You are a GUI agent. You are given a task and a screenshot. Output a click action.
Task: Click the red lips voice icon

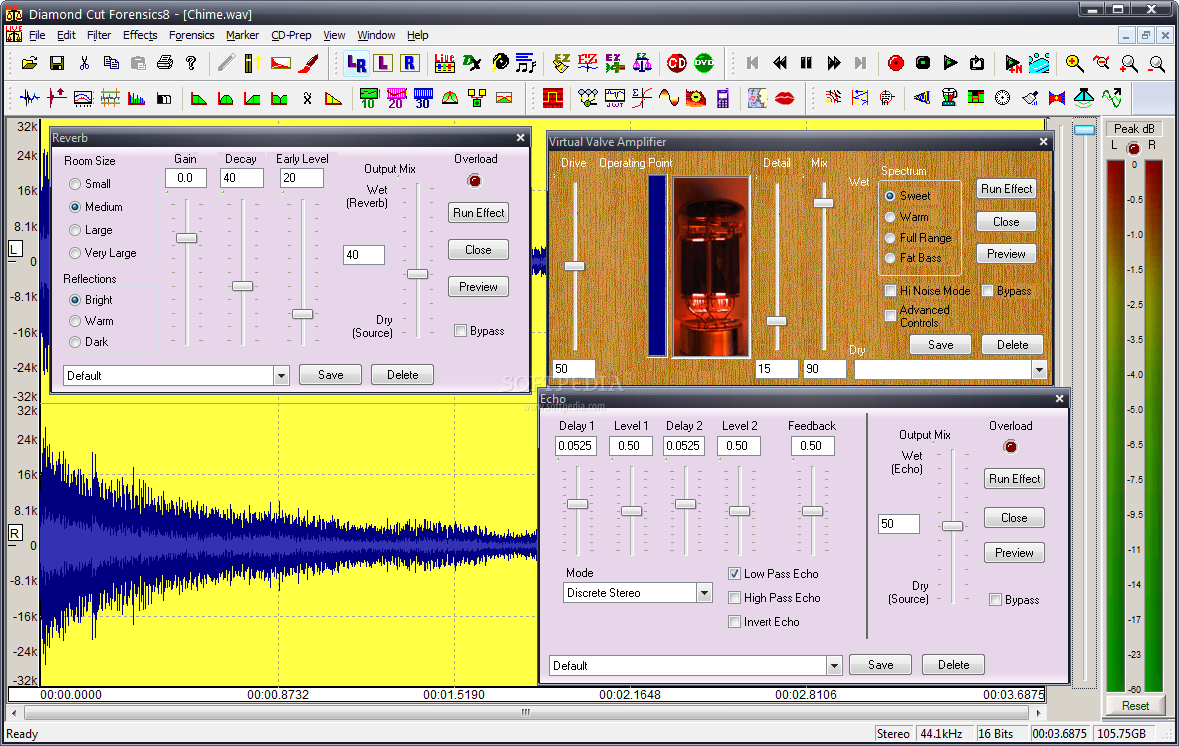pos(784,99)
